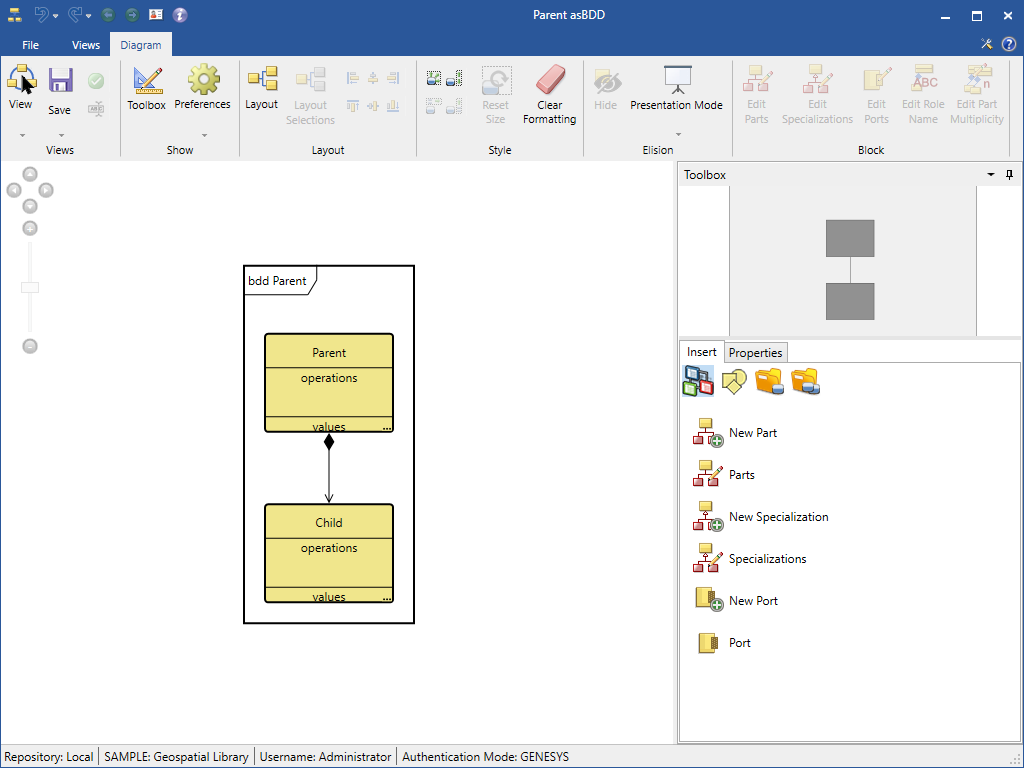Switch to the Views ribbon tab
The width and height of the screenshot is (1024, 768).
point(86,45)
